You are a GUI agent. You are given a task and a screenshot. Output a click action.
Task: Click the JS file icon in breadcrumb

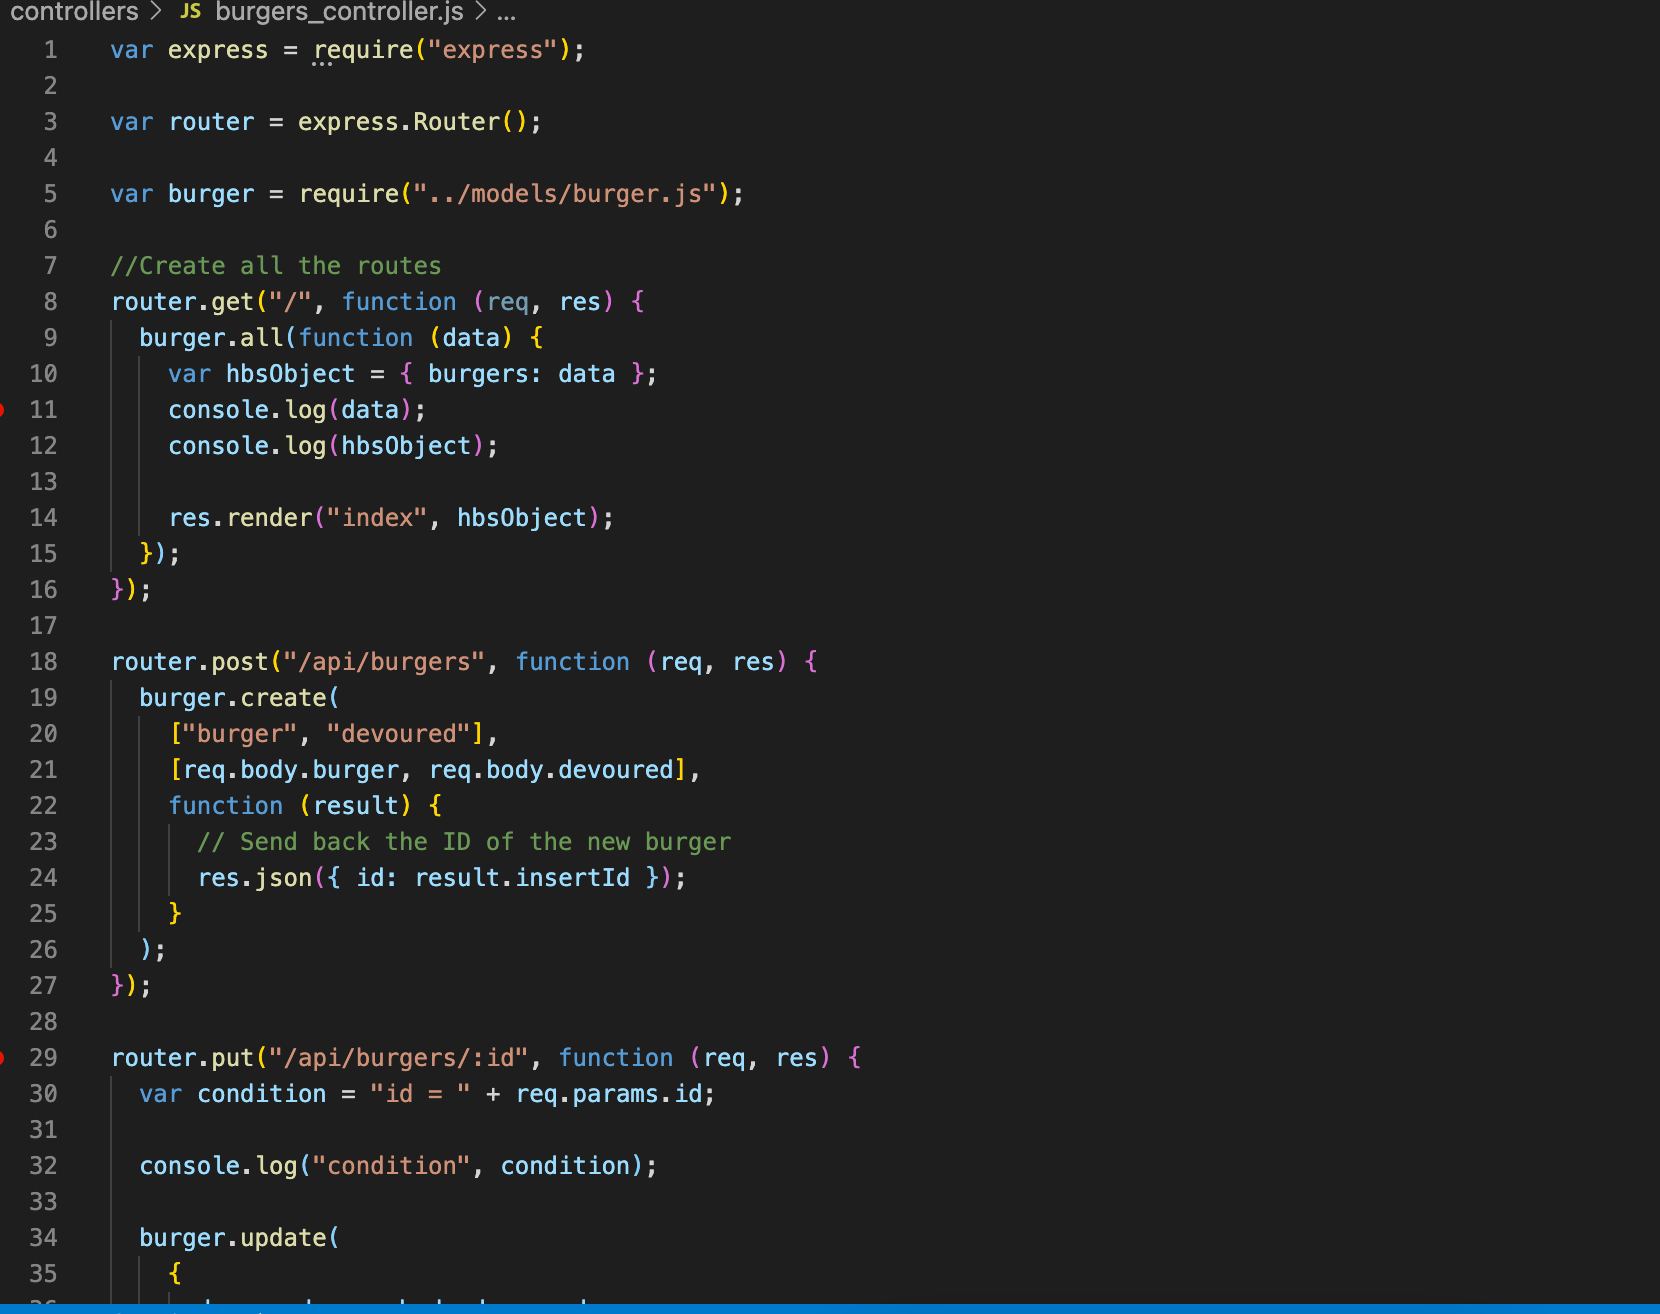coord(190,11)
